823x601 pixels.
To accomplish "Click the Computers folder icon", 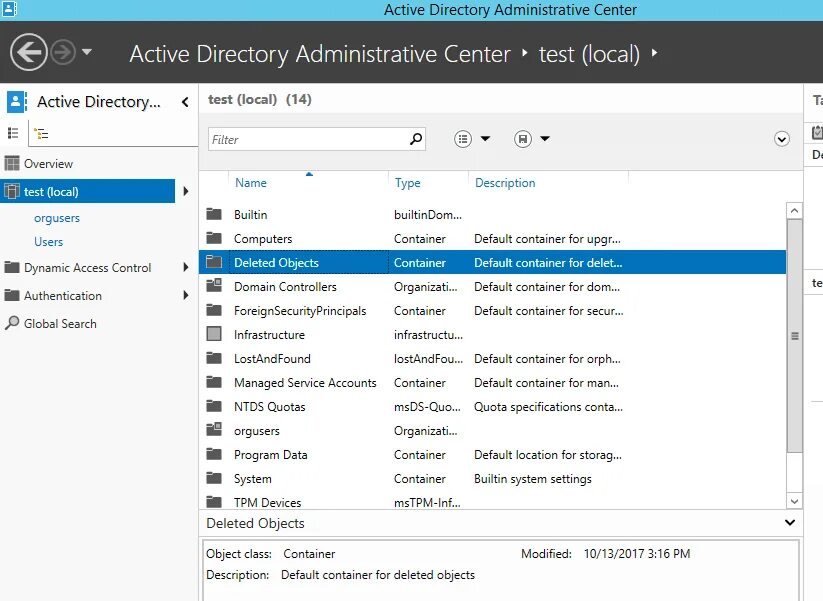I will pos(214,238).
